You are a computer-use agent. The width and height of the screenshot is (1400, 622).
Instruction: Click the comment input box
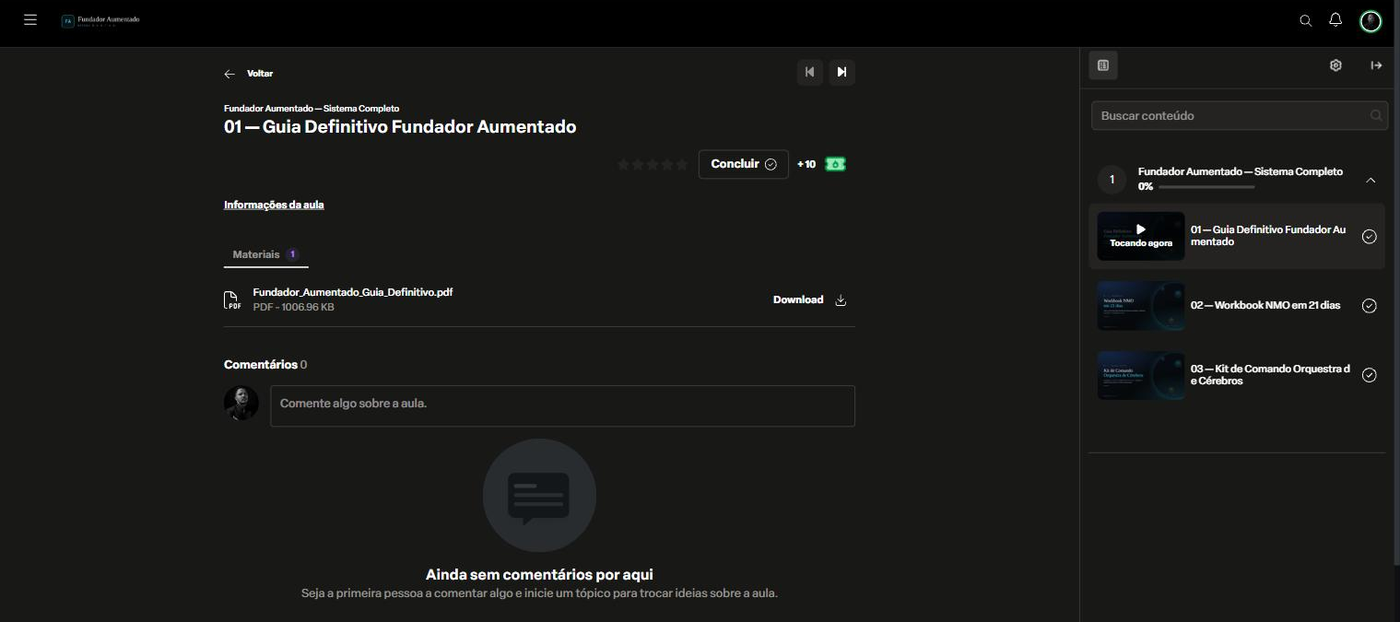(x=562, y=406)
